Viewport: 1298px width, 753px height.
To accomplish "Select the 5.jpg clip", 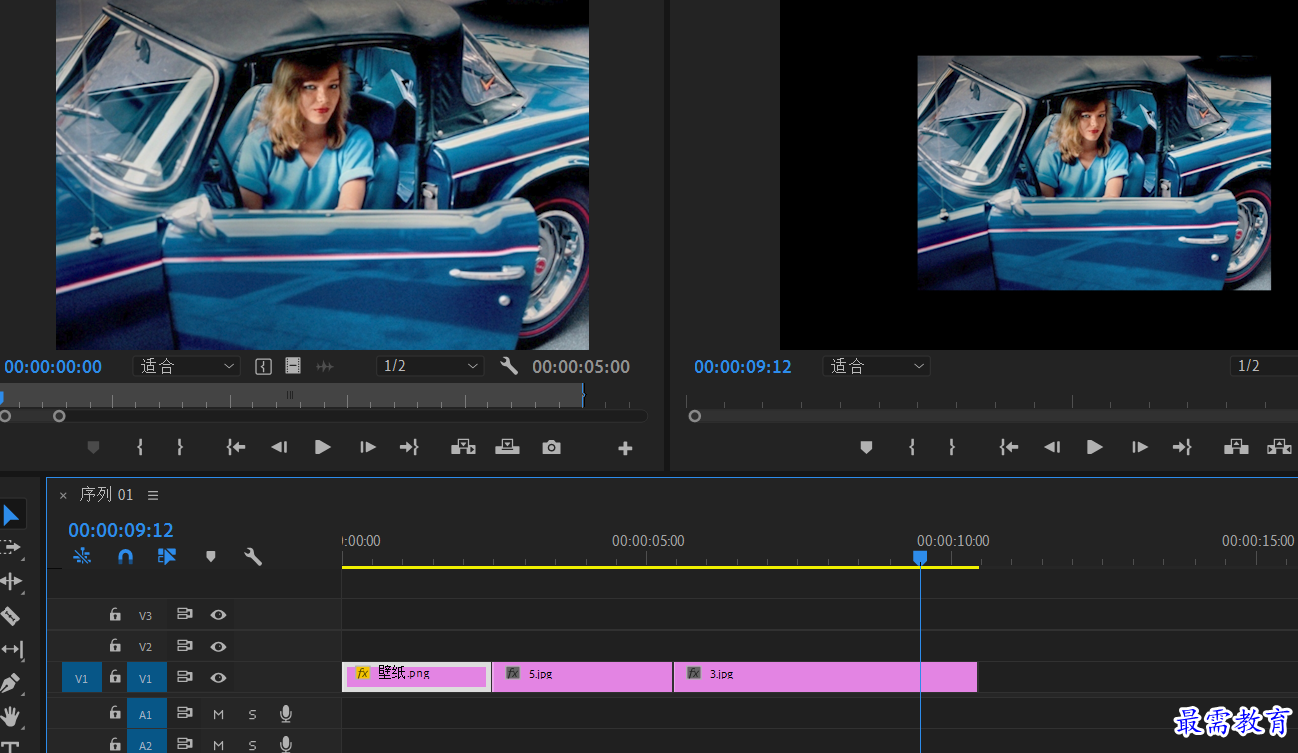I will click(x=582, y=677).
